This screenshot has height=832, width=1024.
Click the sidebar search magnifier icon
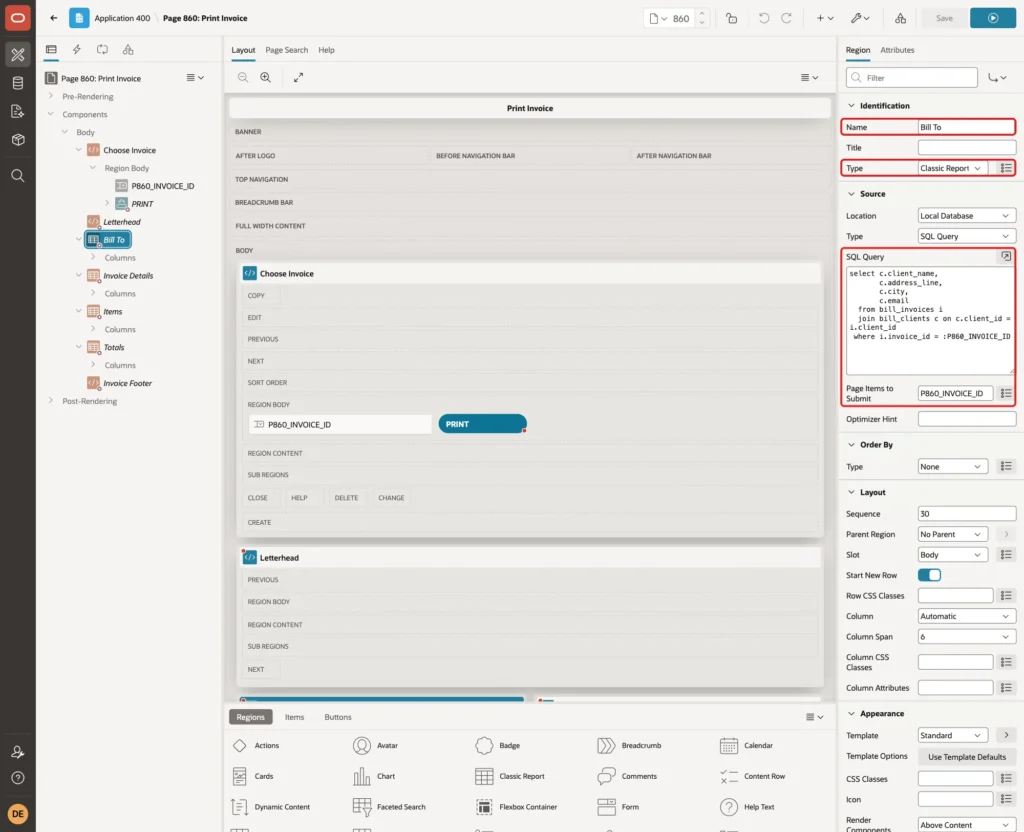pyautogui.click(x=18, y=176)
